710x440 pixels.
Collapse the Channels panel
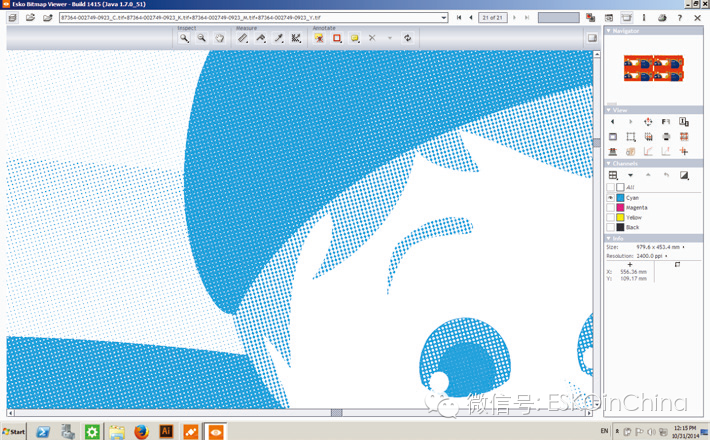(609, 163)
